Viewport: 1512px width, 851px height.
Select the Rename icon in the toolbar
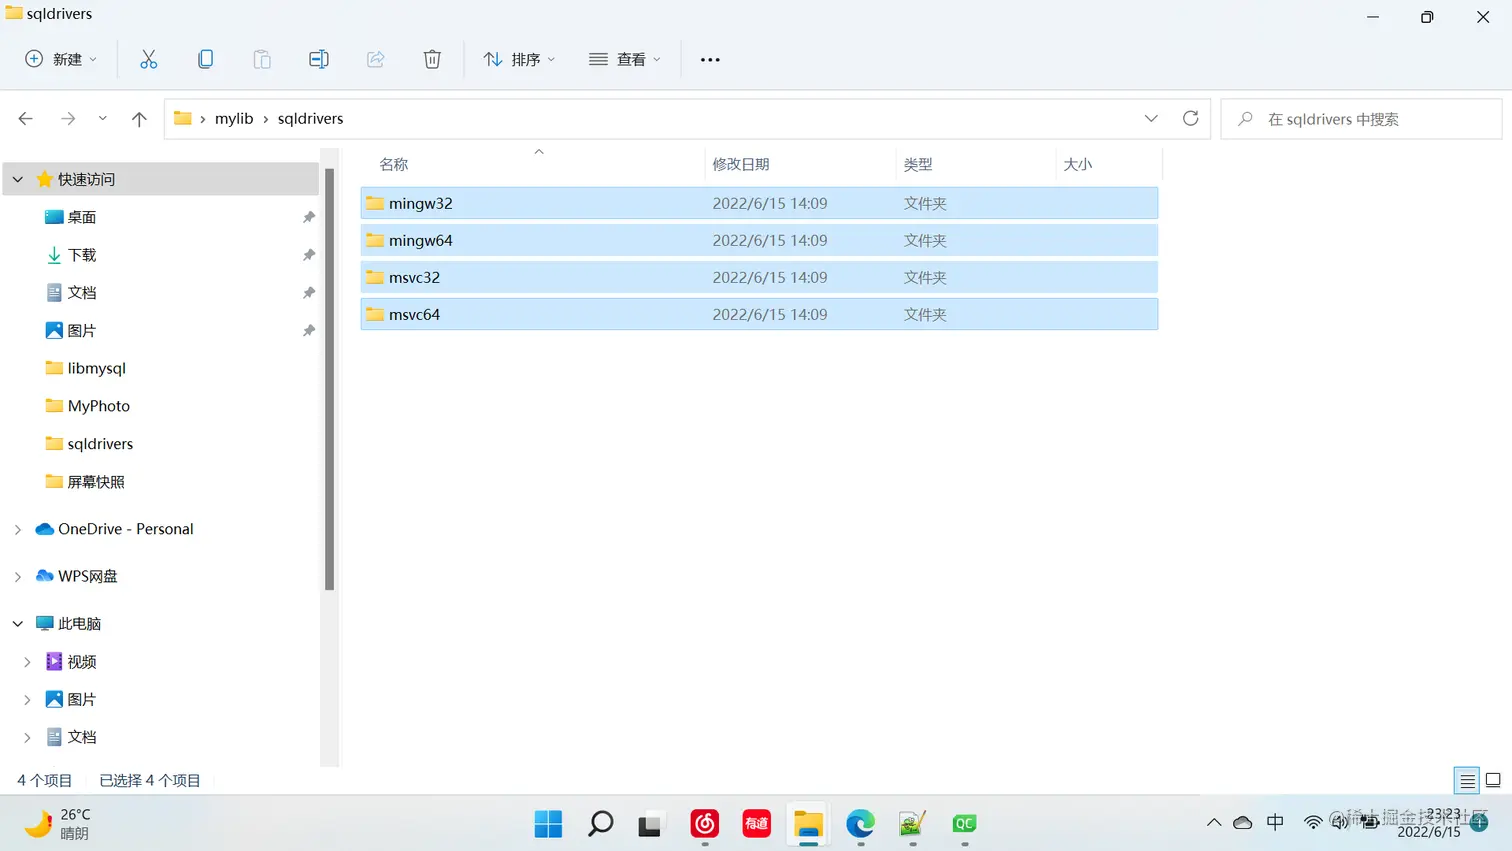tap(319, 59)
